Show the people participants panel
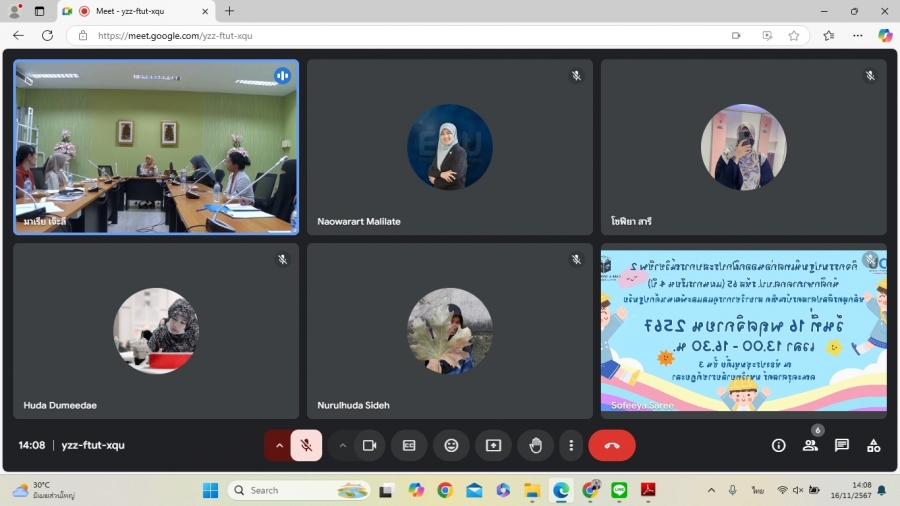This screenshot has height=506, width=900. tap(810, 445)
